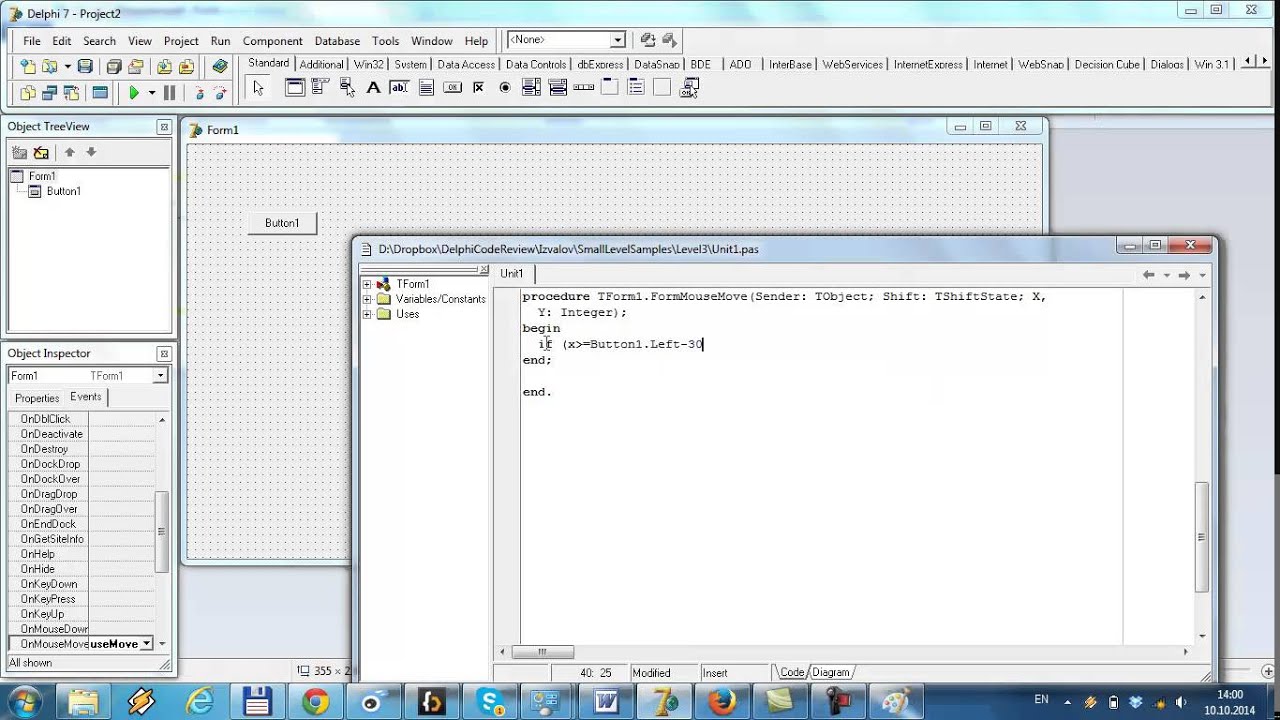The width and height of the screenshot is (1280, 720).
Task: Click the OnDblClick event row
Action: (x=82, y=419)
